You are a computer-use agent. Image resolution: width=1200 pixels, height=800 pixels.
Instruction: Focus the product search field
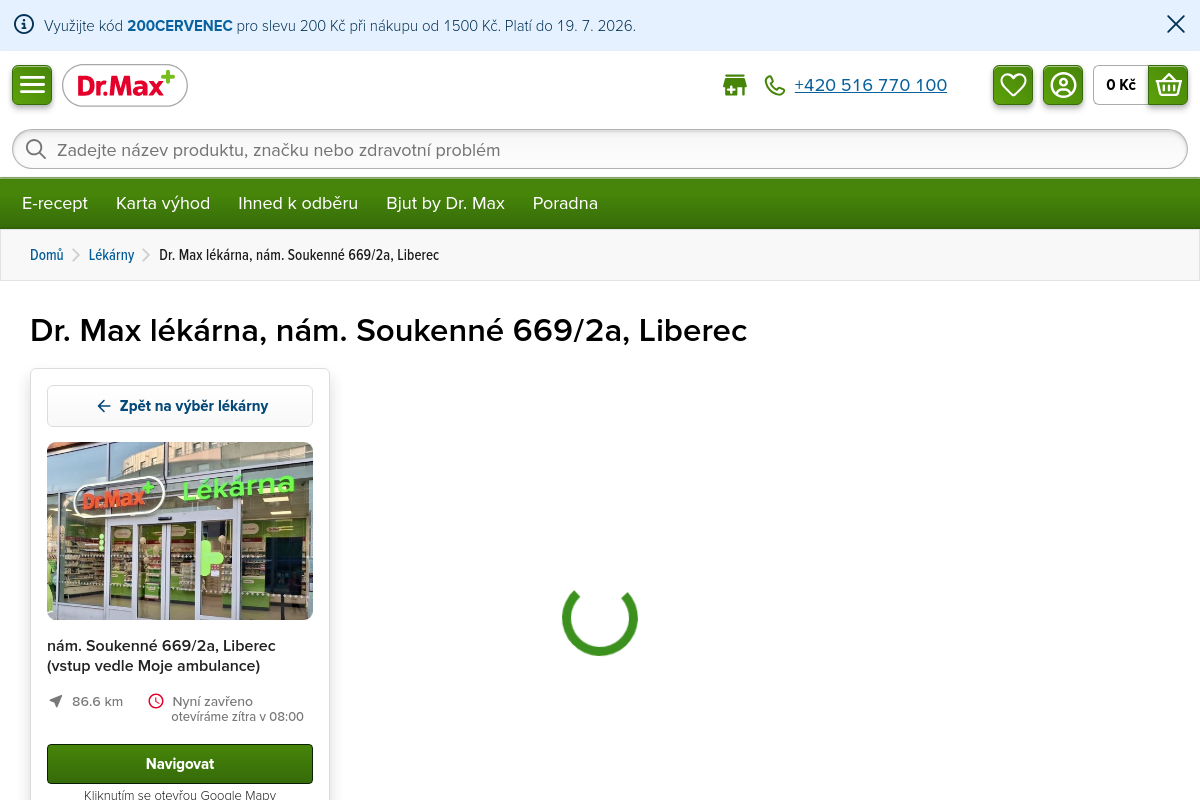(x=600, y=150)
